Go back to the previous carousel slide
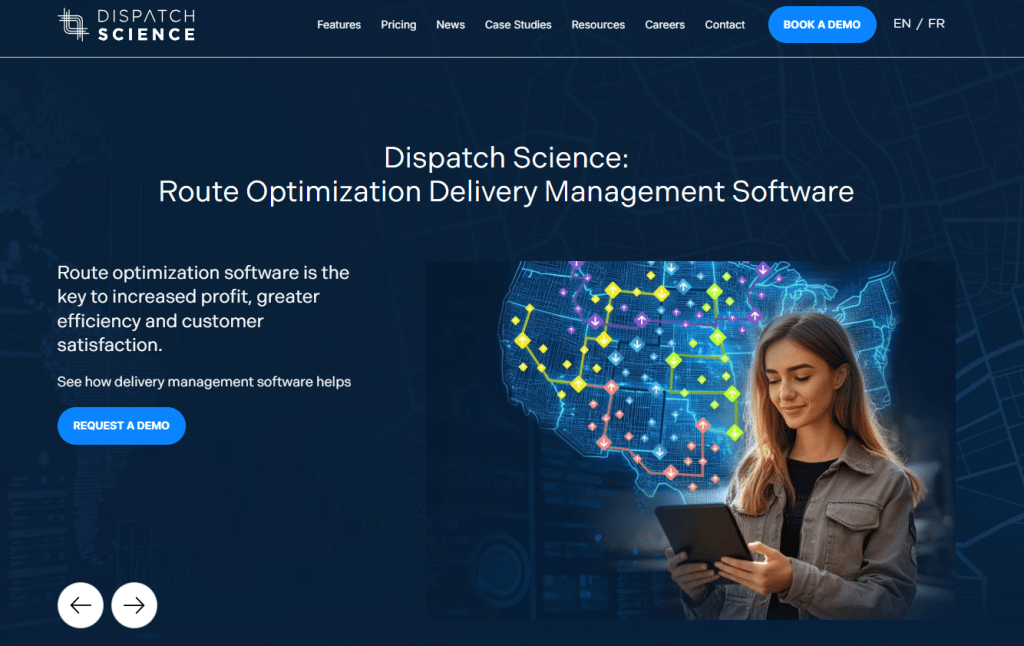The image size is (1024, 646). pyautogui.click(x=80, y=605)
